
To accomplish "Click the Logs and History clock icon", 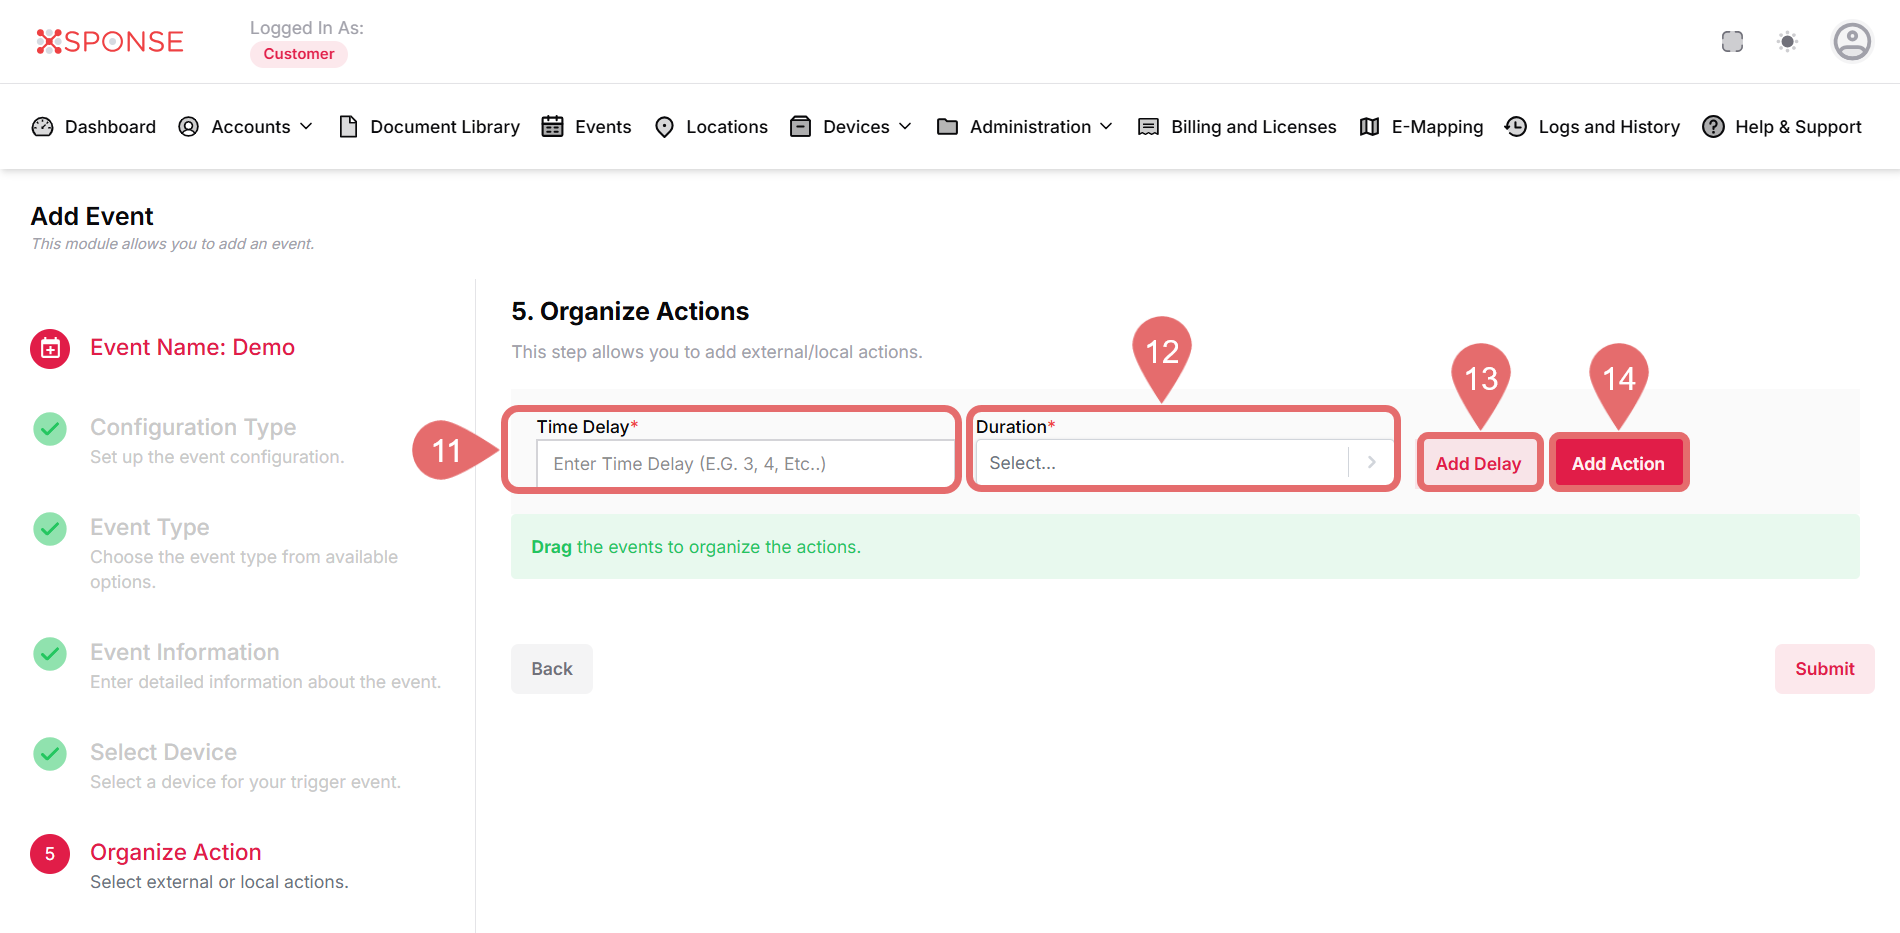I will [x=1516, y=127].
